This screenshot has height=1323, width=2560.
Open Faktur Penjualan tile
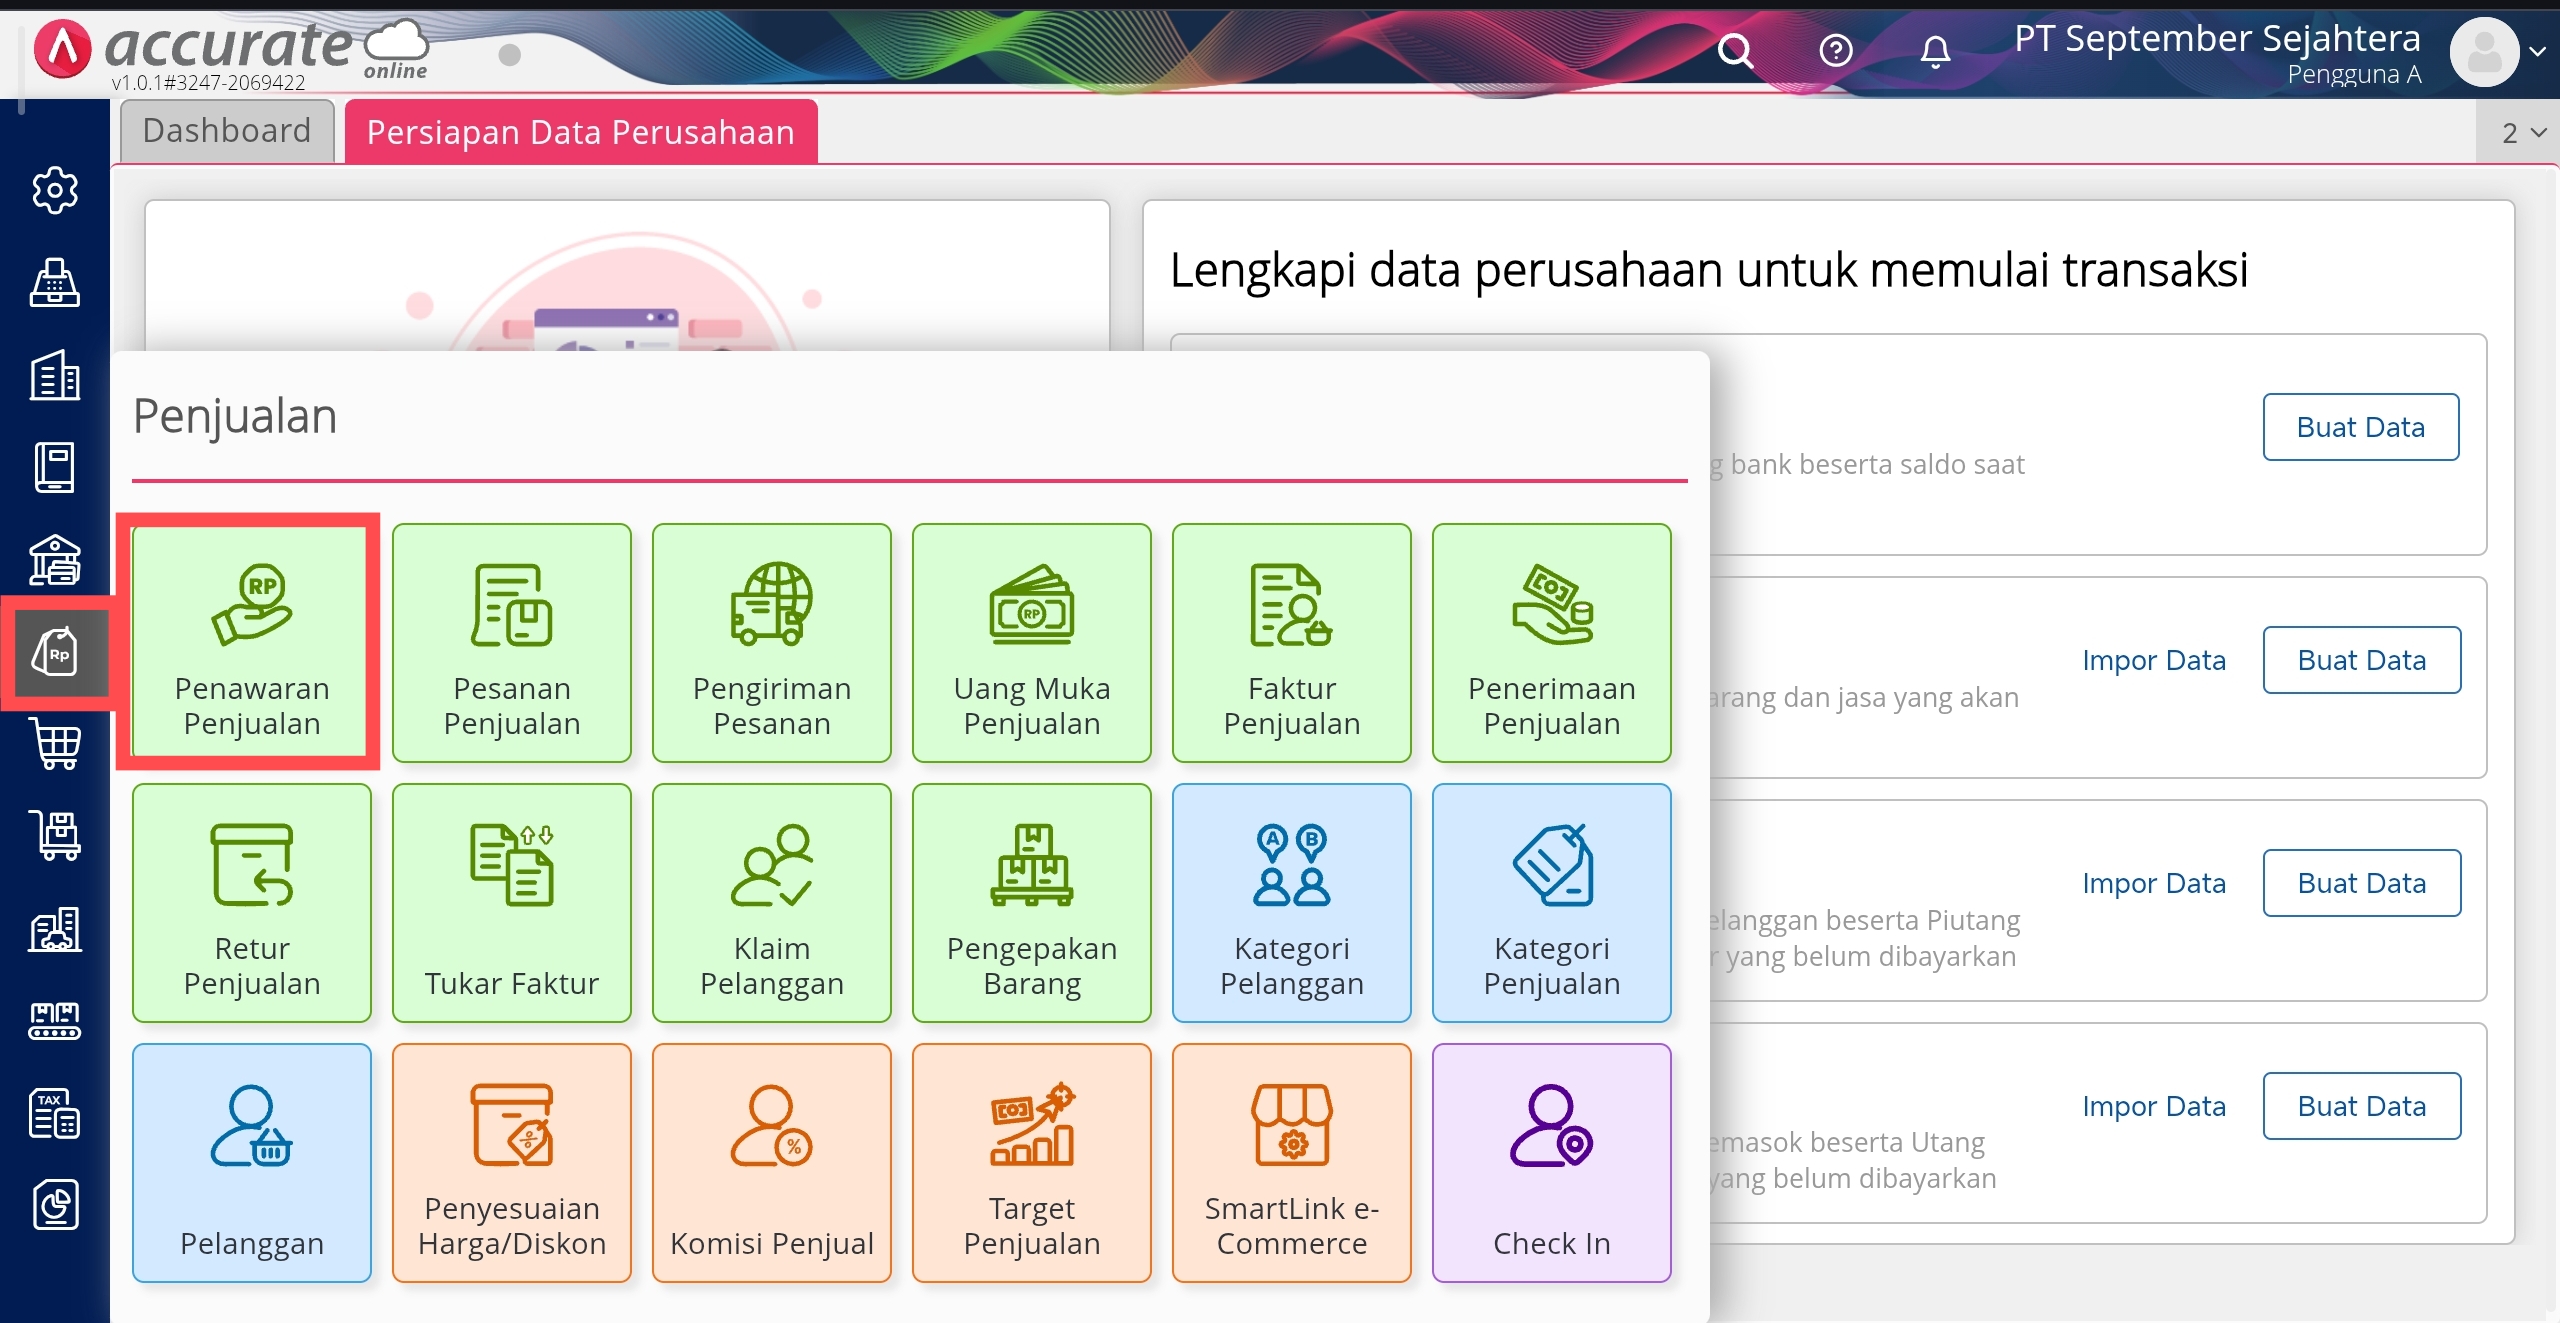coord(1291,642)
